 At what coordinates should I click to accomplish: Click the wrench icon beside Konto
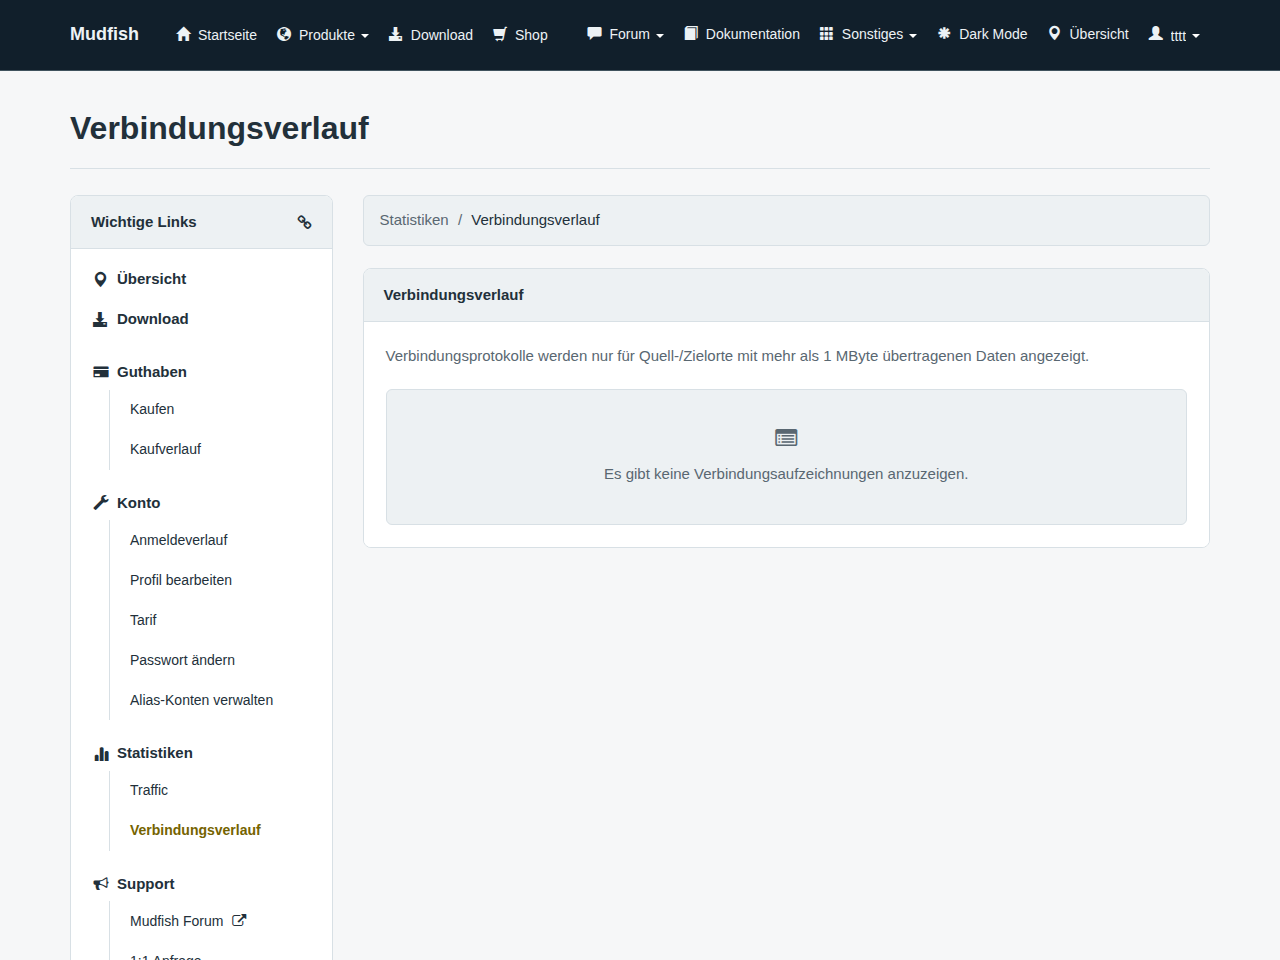(101, 503)
